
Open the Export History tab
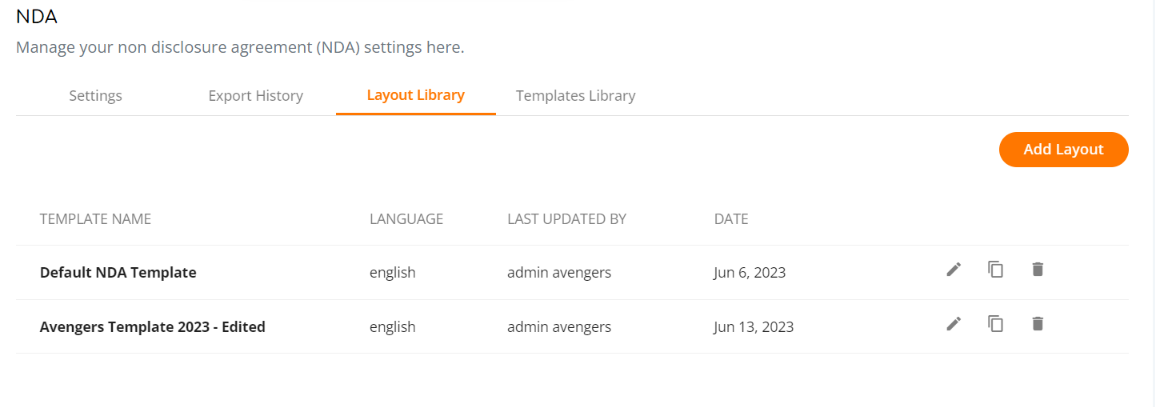pos(256,96)
